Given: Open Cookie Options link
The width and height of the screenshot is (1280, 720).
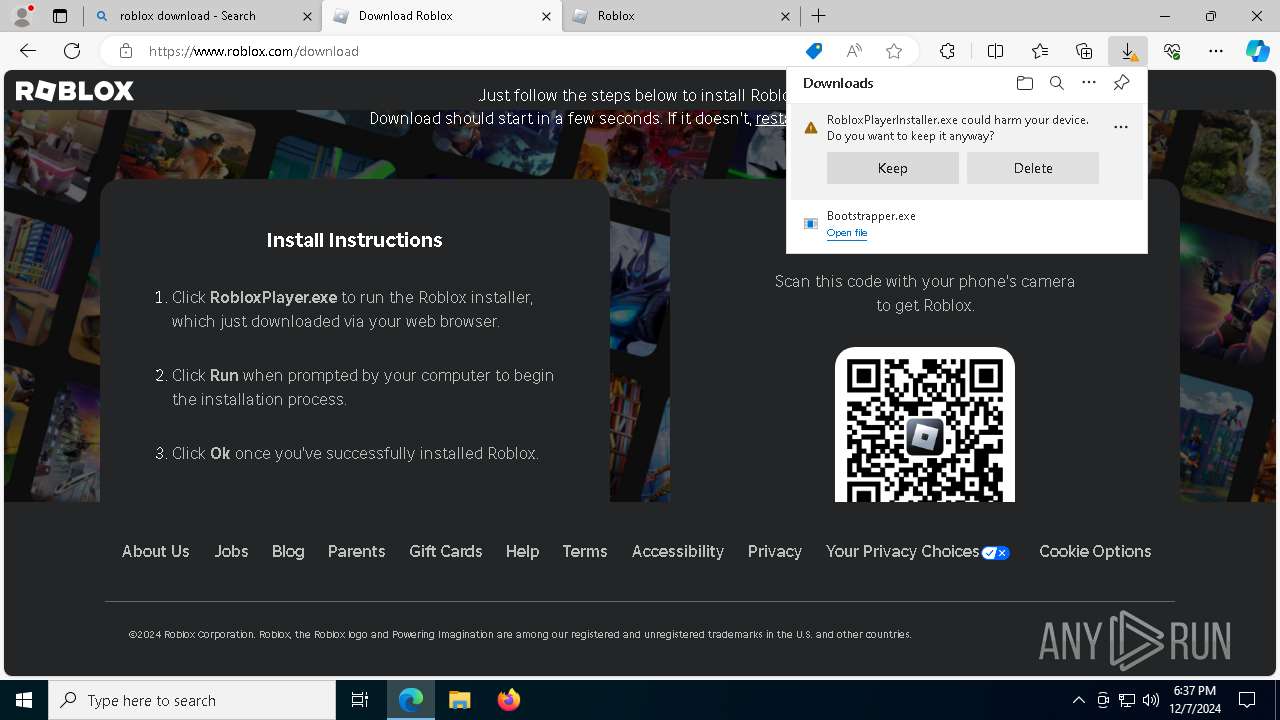Looking at the screenshot, I should pyautogui.click(x=1095, y=551).
